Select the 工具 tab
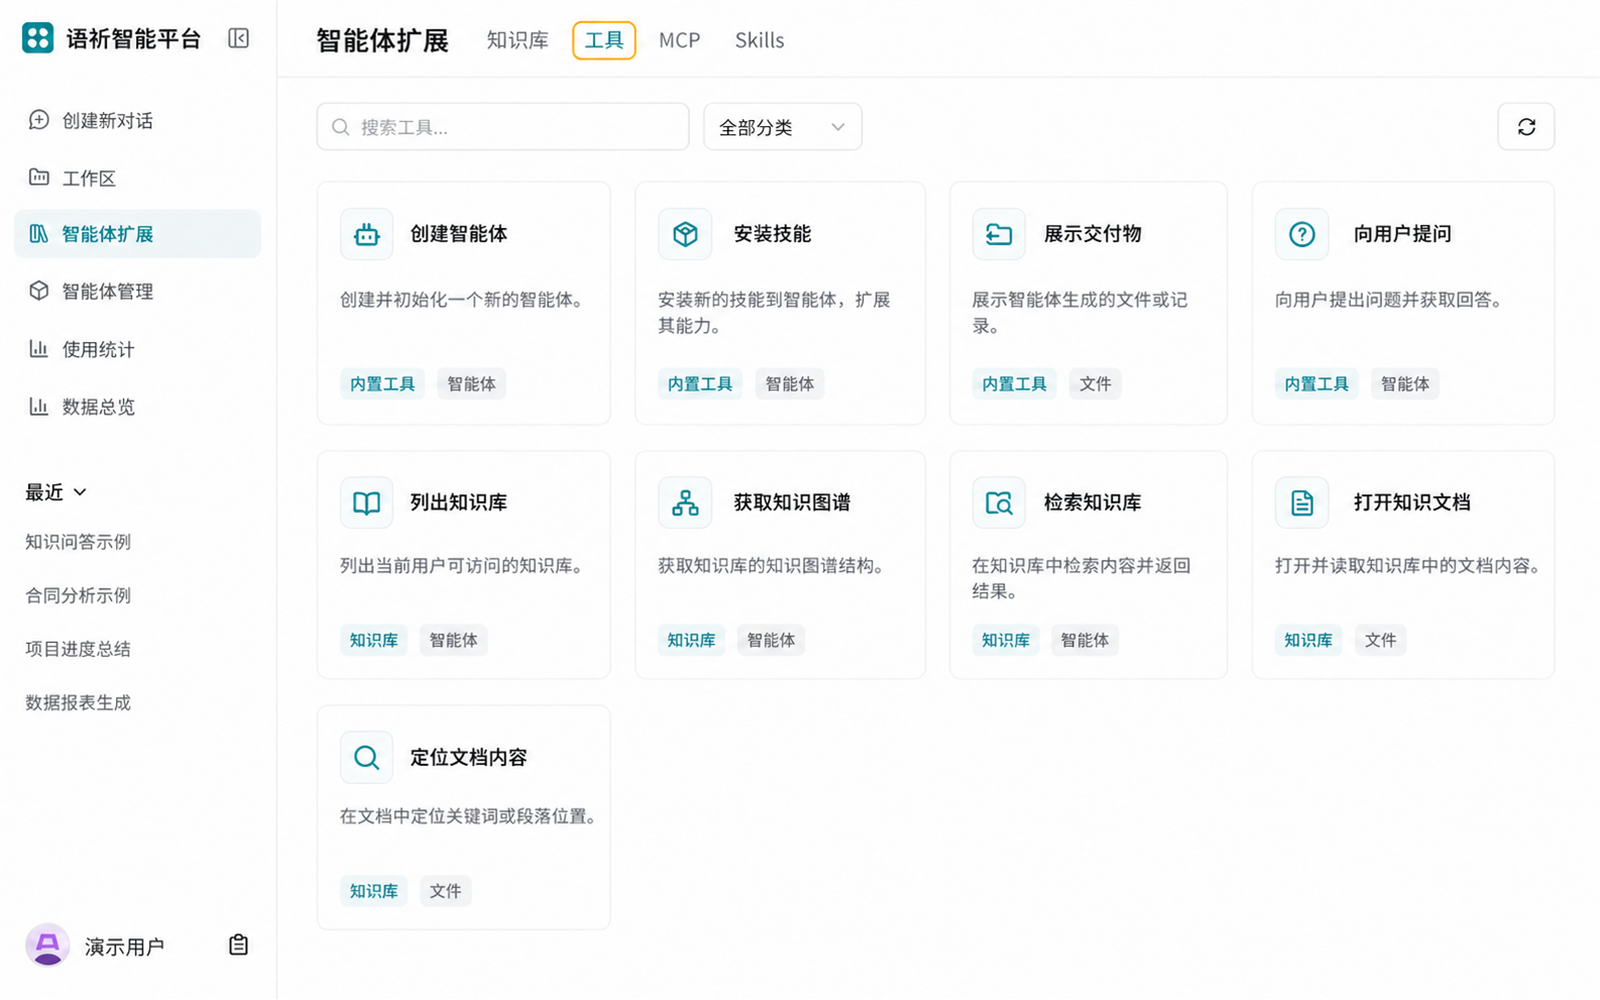This screenshot has width=1600, height=1000. (604, 40)
